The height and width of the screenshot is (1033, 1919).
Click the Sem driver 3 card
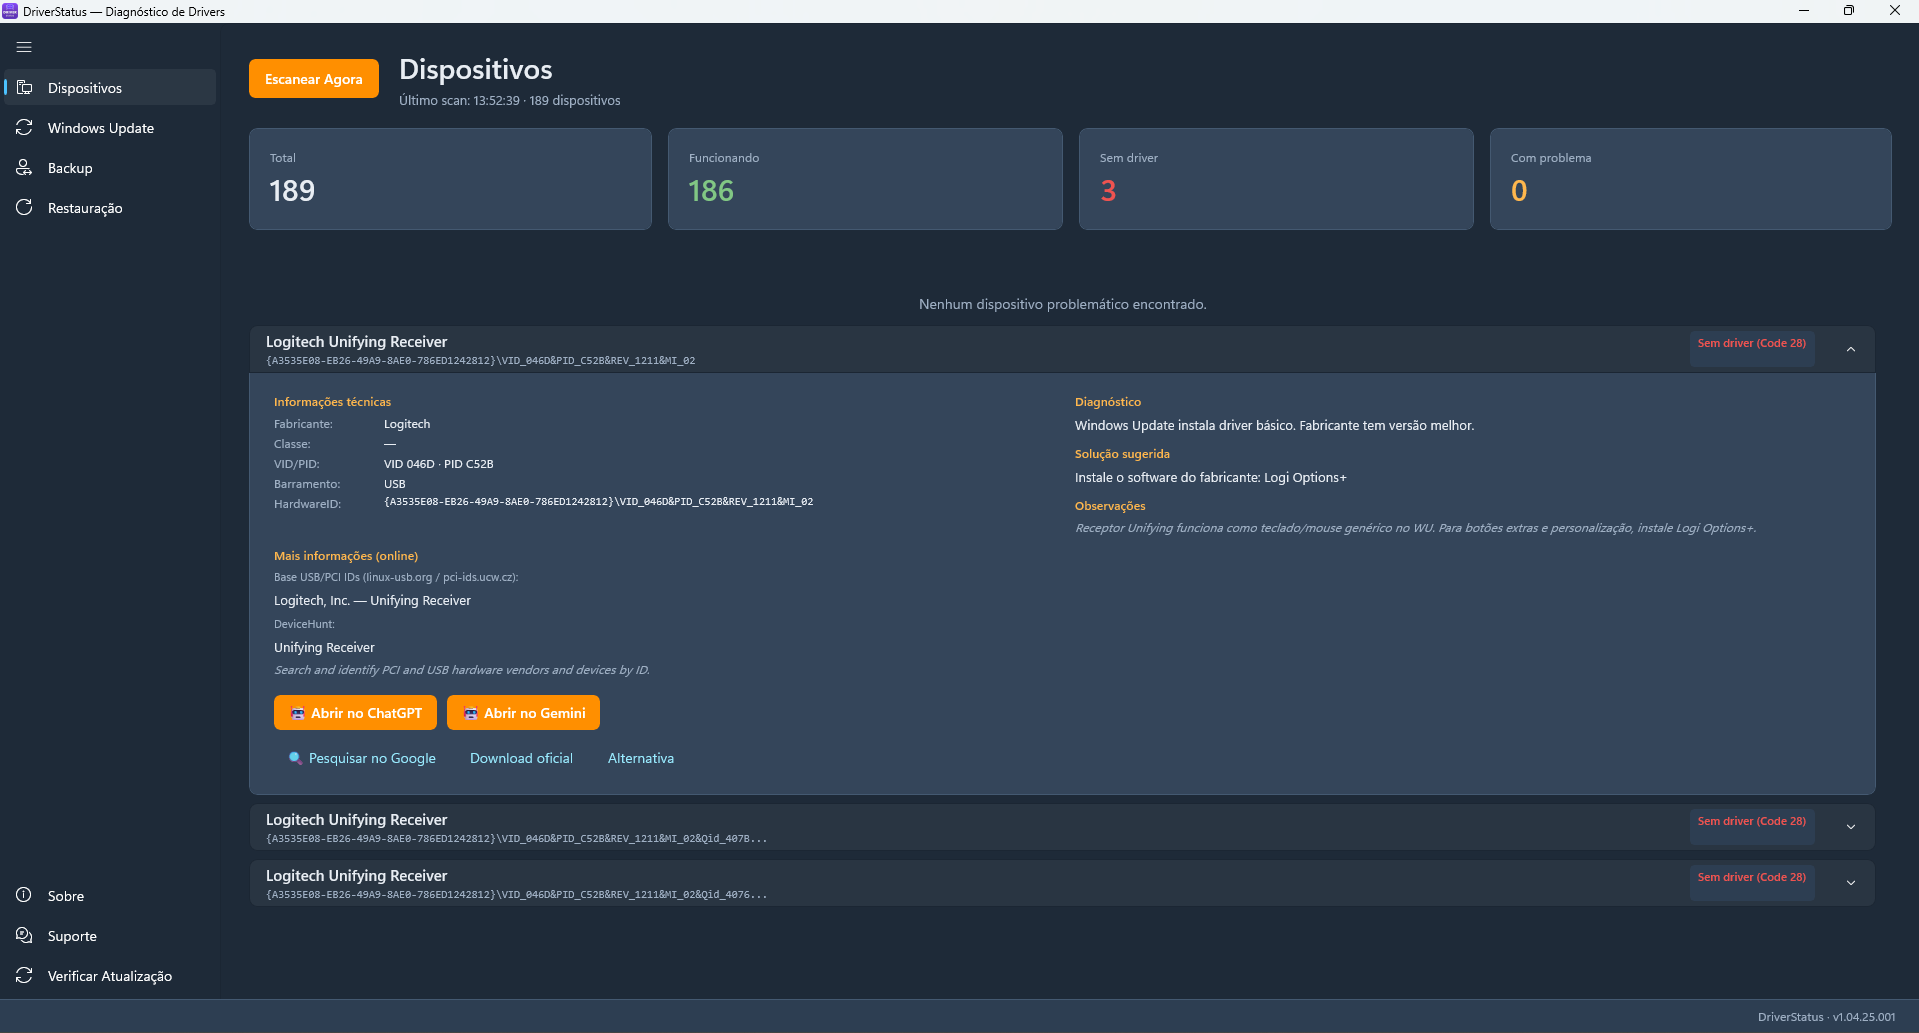point(1276,179)
